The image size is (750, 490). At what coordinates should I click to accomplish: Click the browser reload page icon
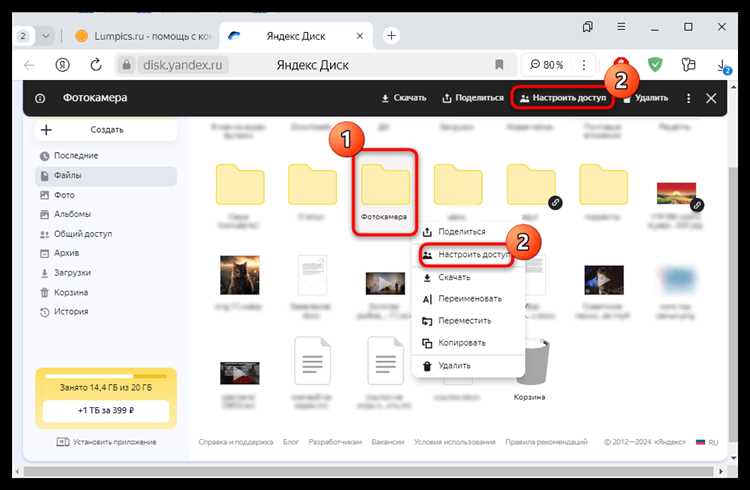pos(96,65)
